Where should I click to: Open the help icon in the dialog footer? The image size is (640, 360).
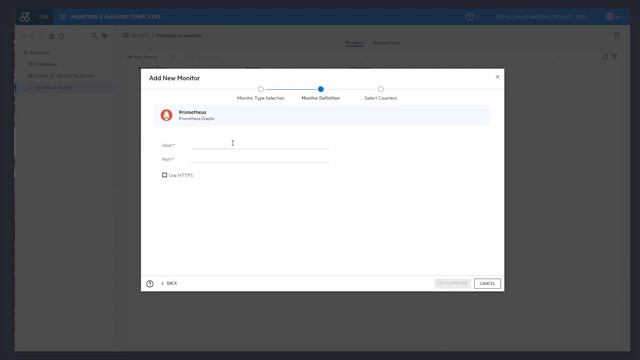click(x=150, y=284)
